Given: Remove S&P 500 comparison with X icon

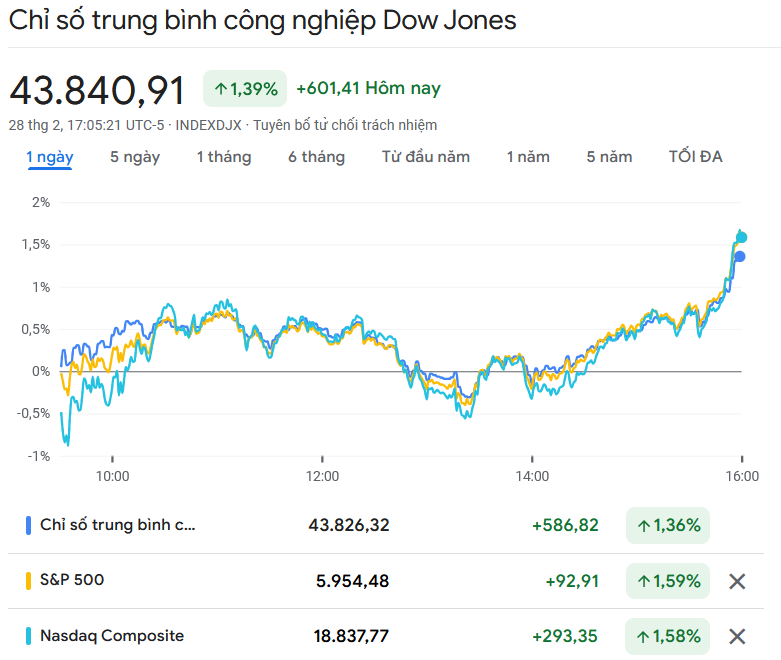Looking at the screenshot, I should pos(737,581).
